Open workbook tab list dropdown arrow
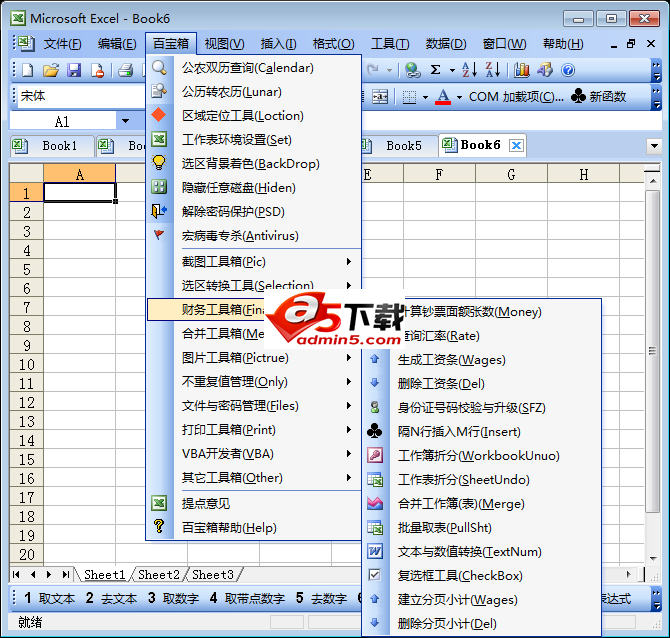The width and height of the screenshot is (670, 638). point(654,146)
